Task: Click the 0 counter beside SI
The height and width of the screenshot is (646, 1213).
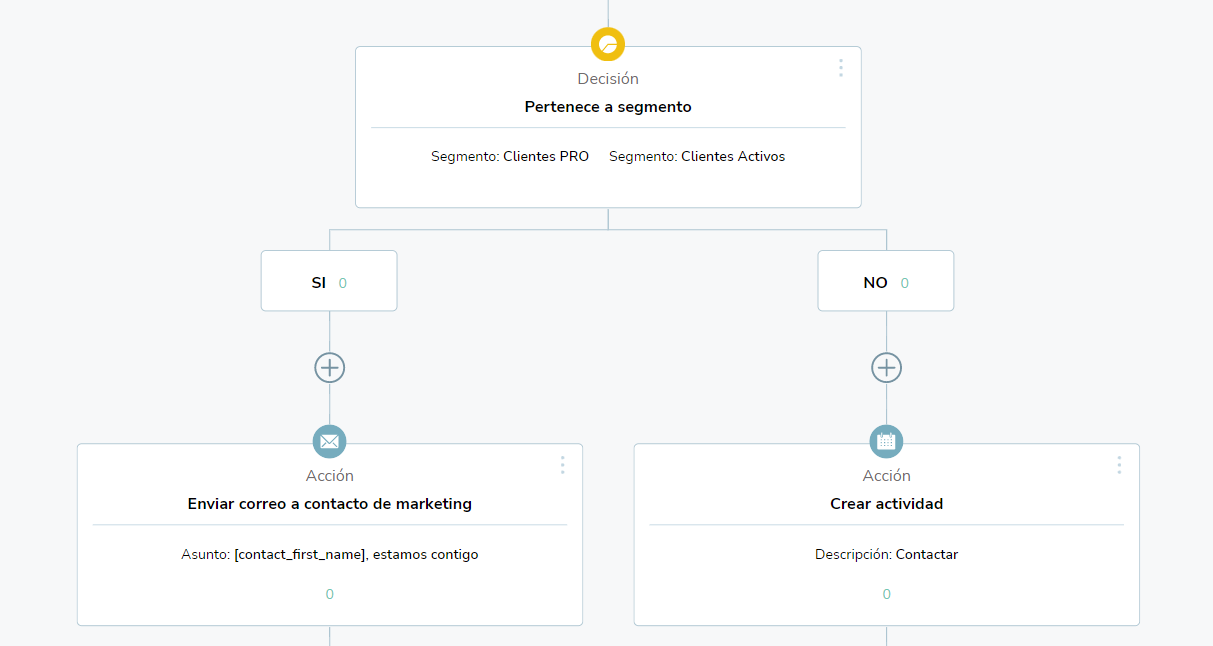Action: coord(343,283)
